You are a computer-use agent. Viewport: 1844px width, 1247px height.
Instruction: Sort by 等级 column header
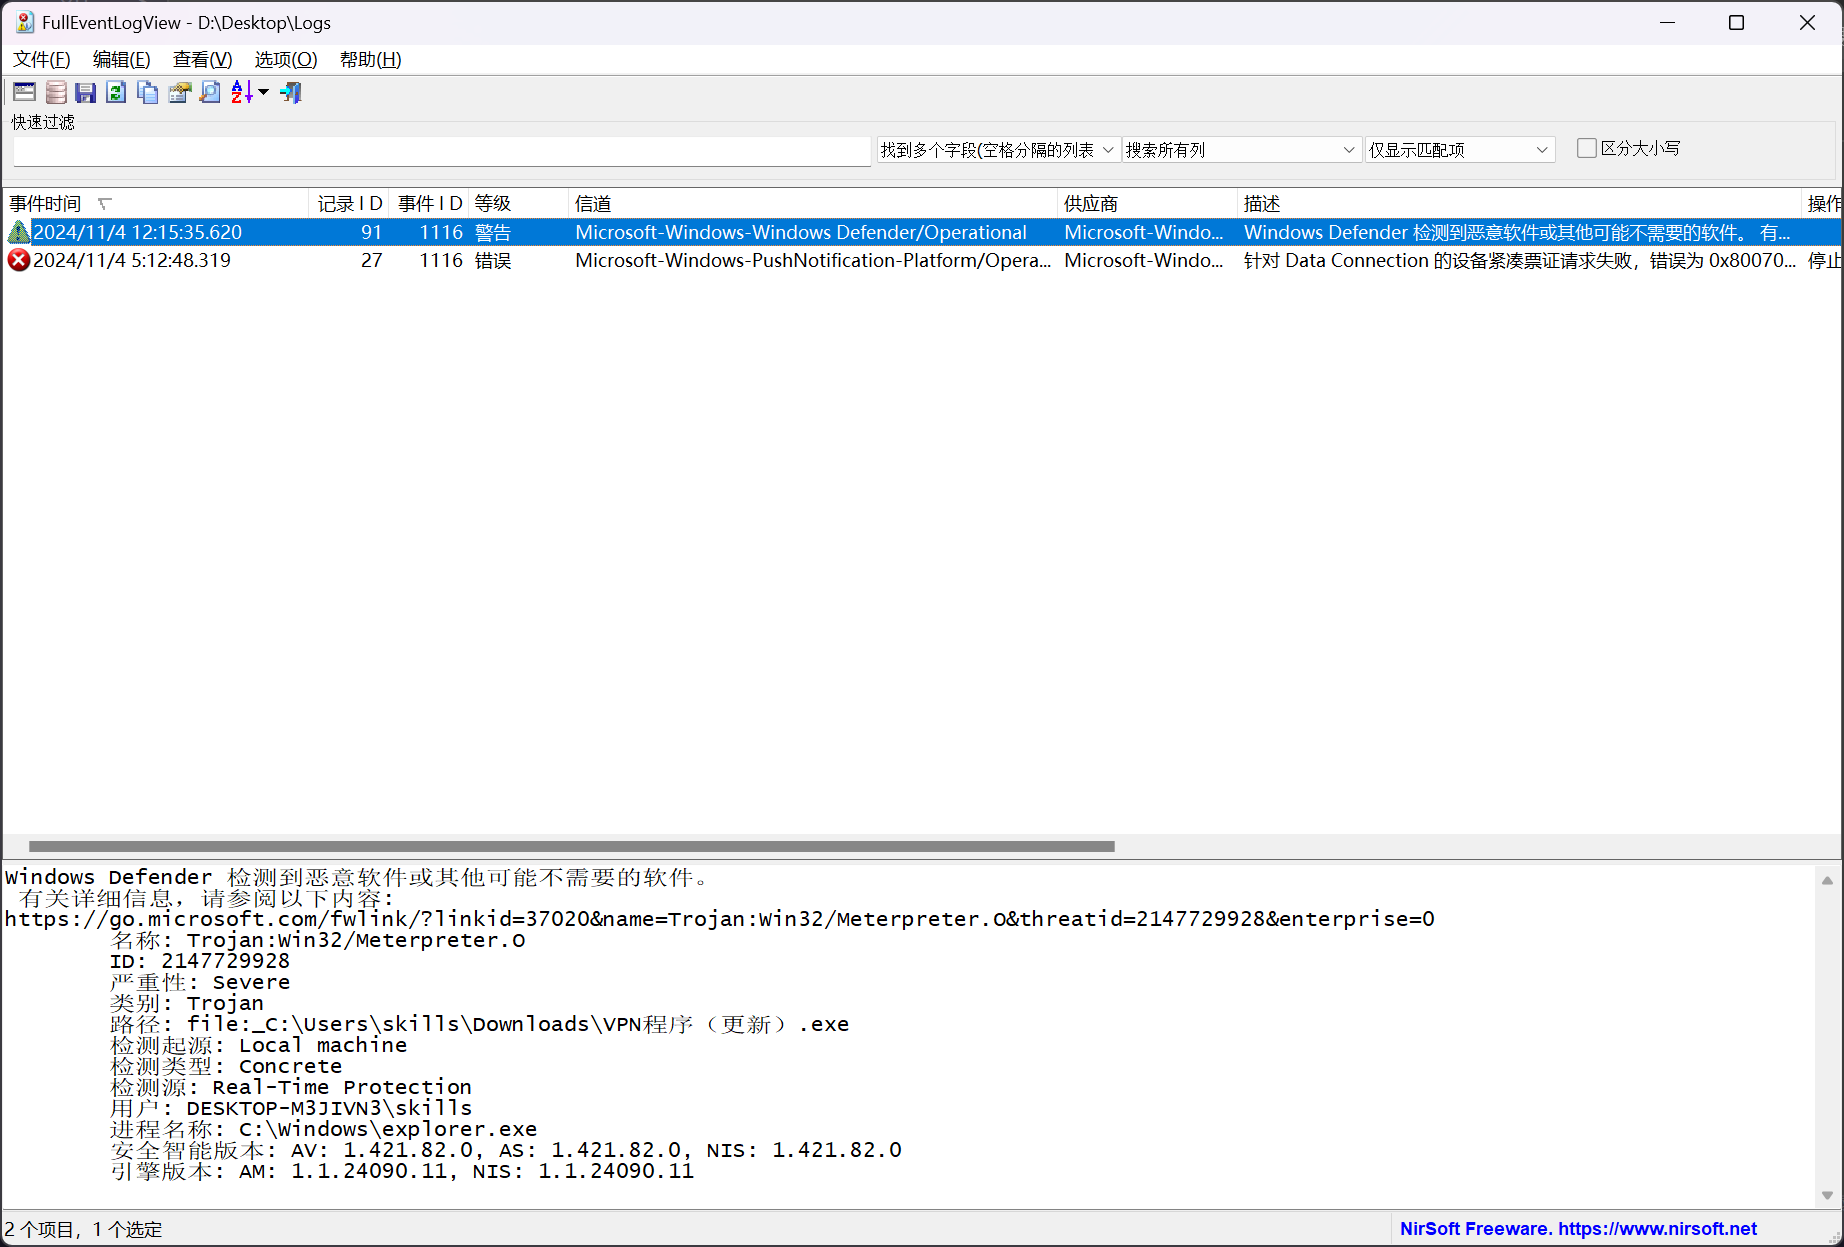click(518, 204)
